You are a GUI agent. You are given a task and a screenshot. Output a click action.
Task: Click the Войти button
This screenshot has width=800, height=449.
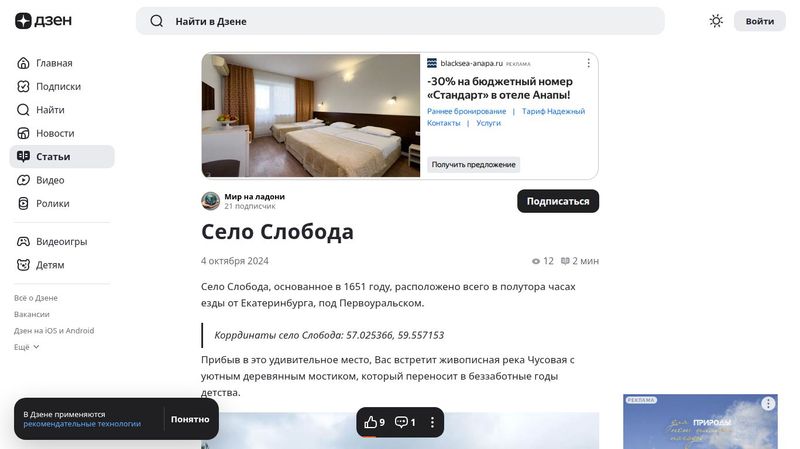(x=760, y=21)
